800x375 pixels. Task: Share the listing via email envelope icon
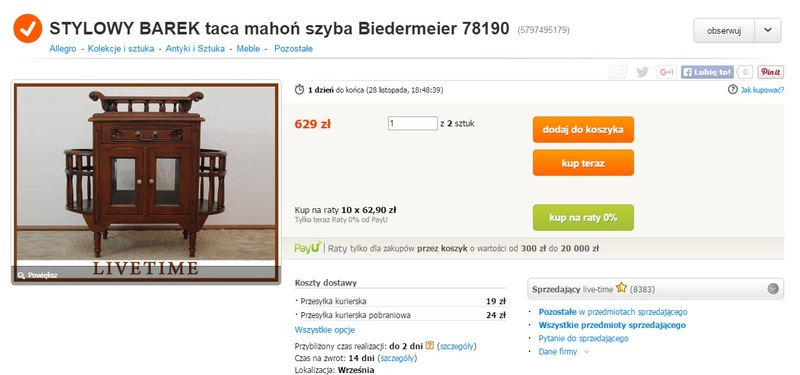tap(618, 72)
